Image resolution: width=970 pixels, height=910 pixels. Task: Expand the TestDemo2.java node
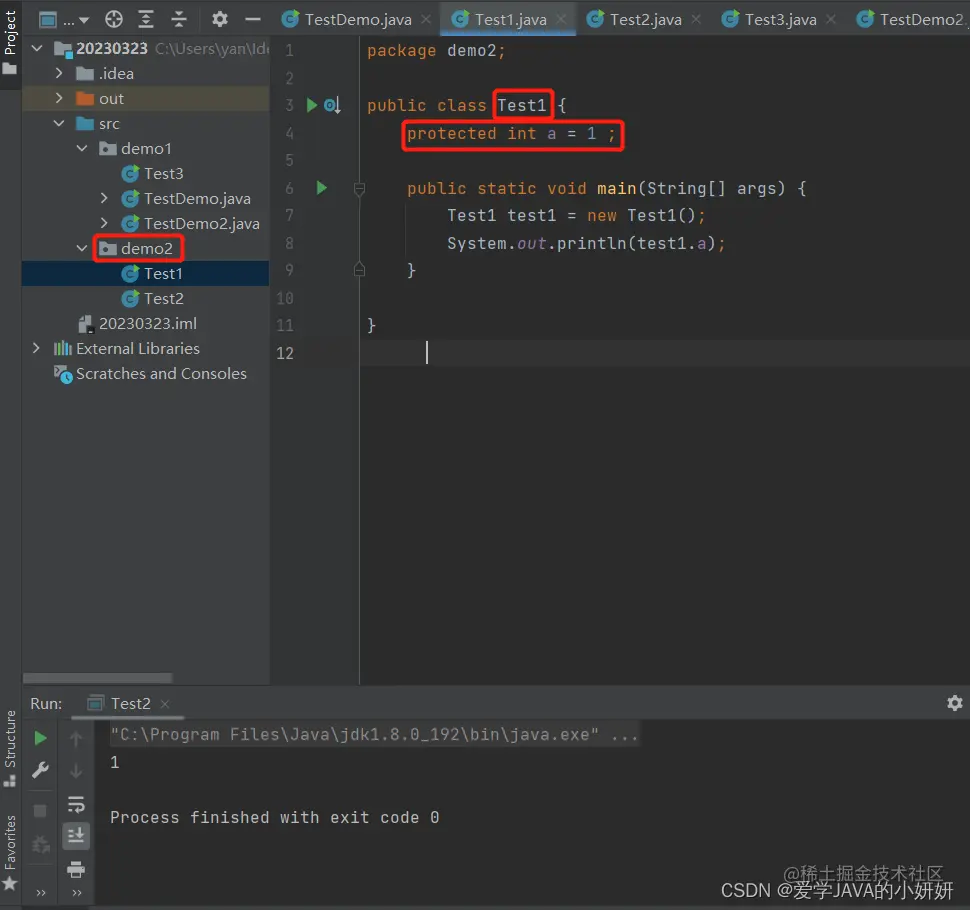104,223
